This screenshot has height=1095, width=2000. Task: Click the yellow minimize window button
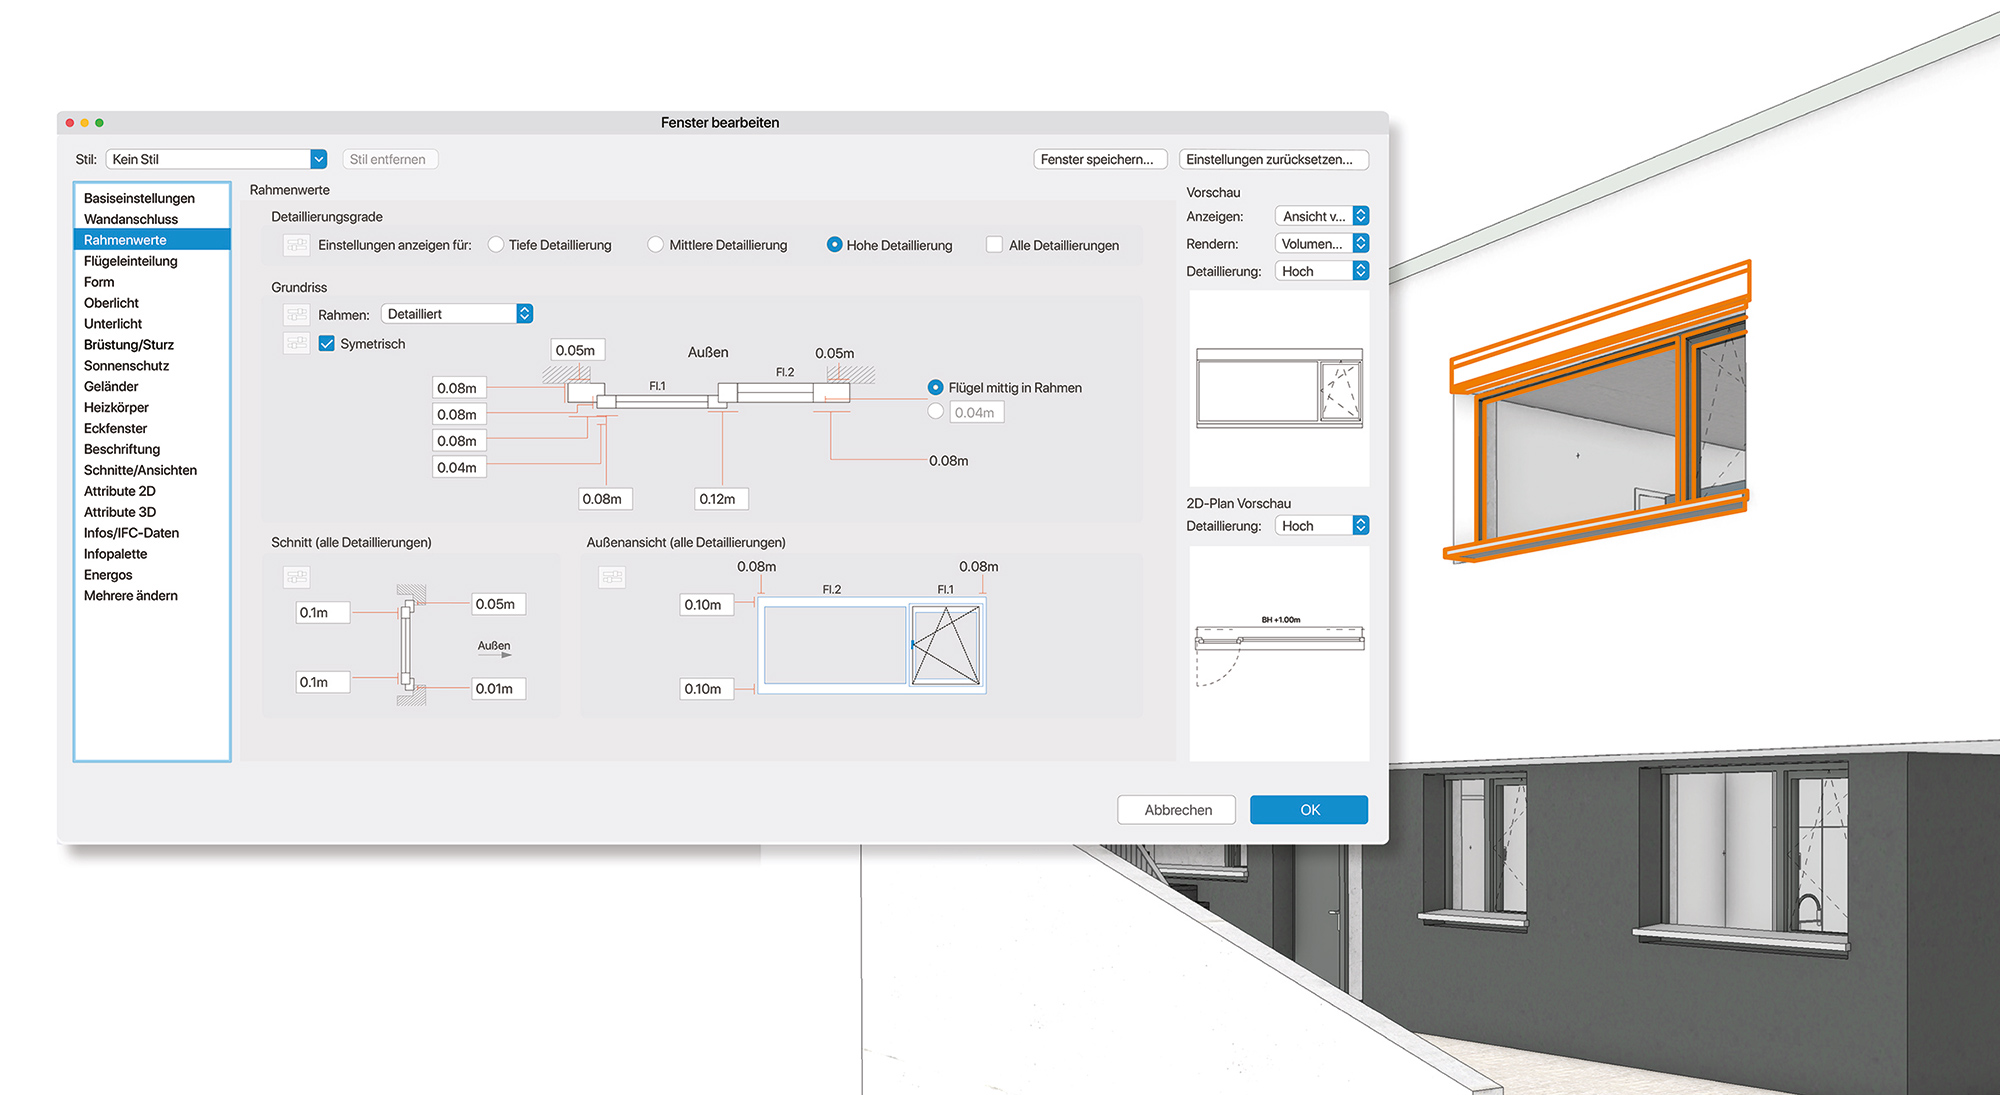85,123
